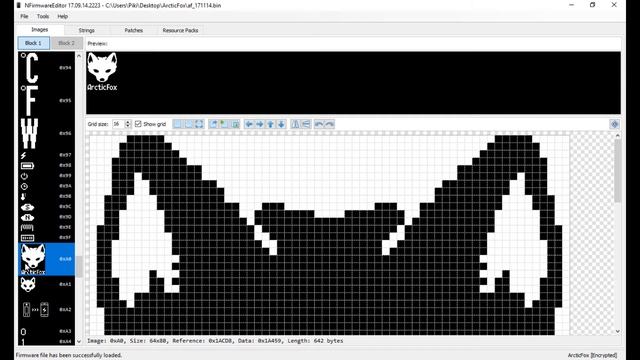Toggle the Show grid checkbox

[138, 124]
